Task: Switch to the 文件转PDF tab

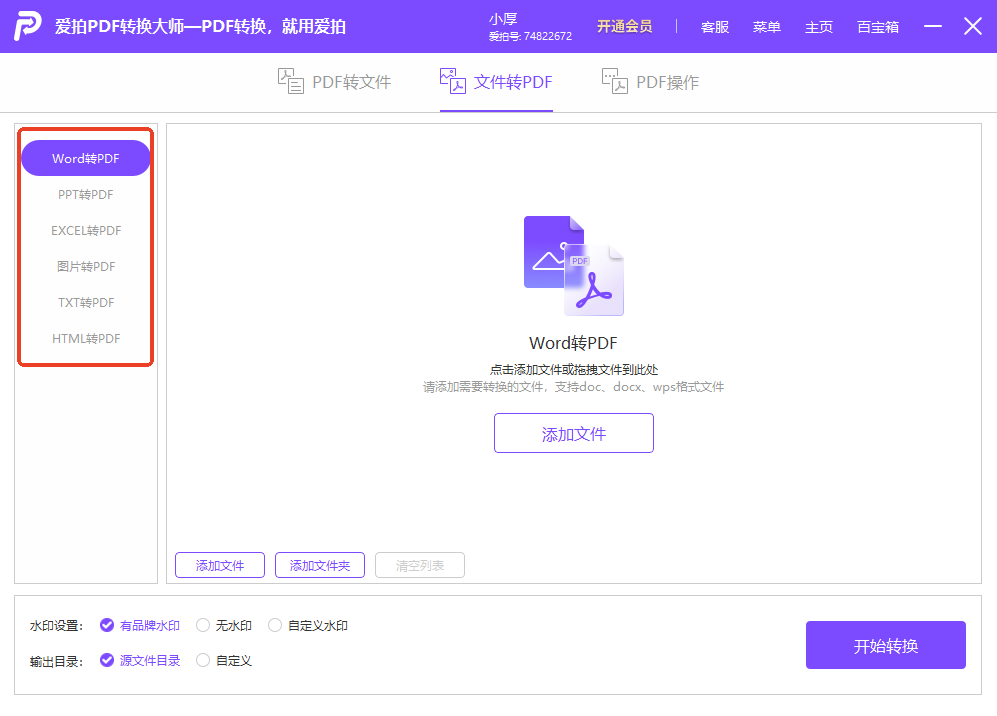Action: [497, 82]
